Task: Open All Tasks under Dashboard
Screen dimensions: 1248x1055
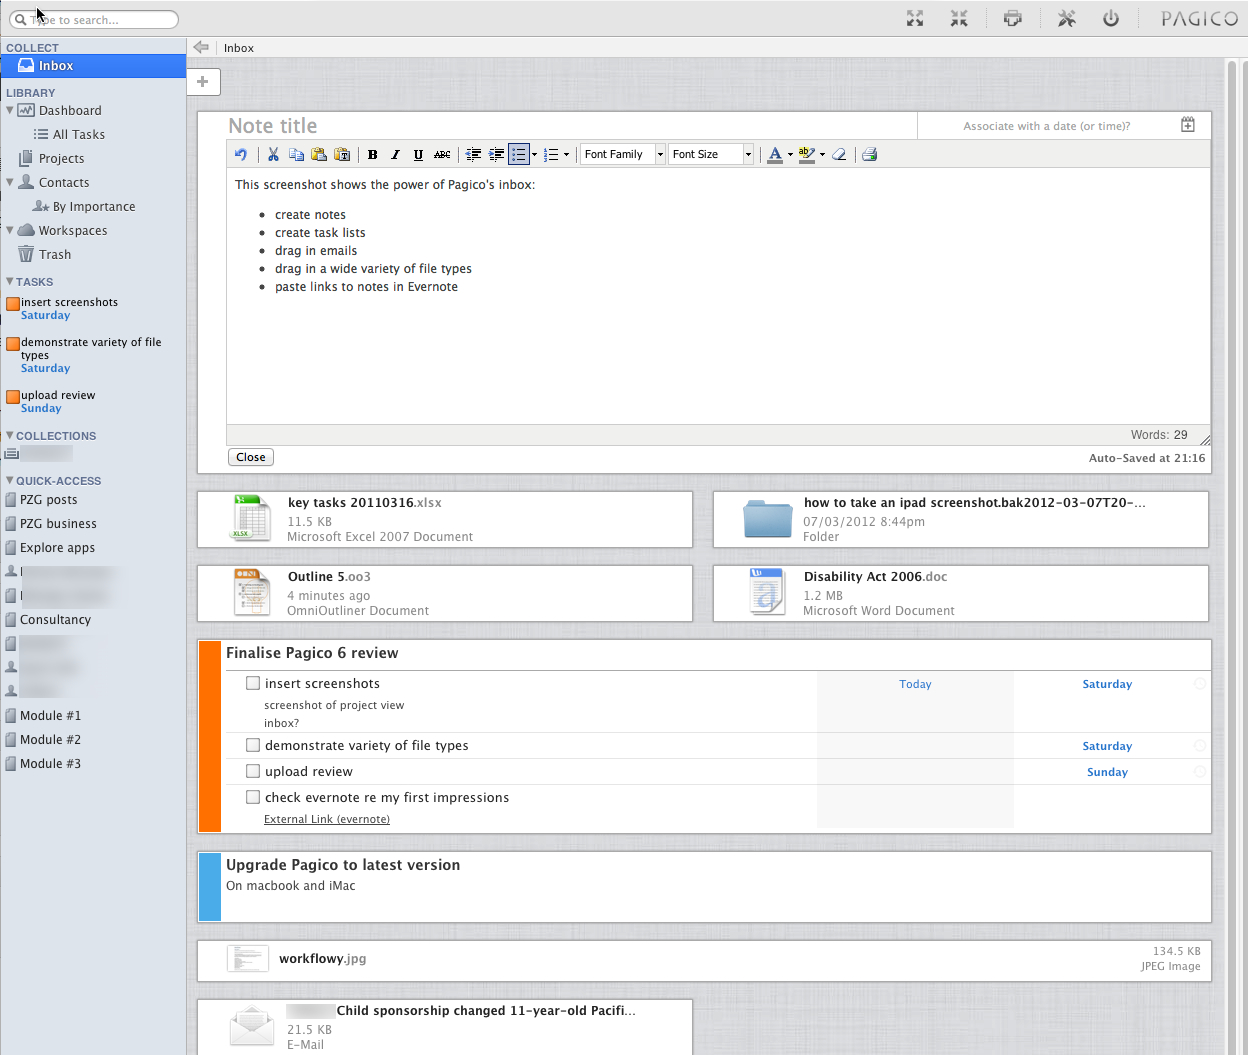Action: coord(78,134)
